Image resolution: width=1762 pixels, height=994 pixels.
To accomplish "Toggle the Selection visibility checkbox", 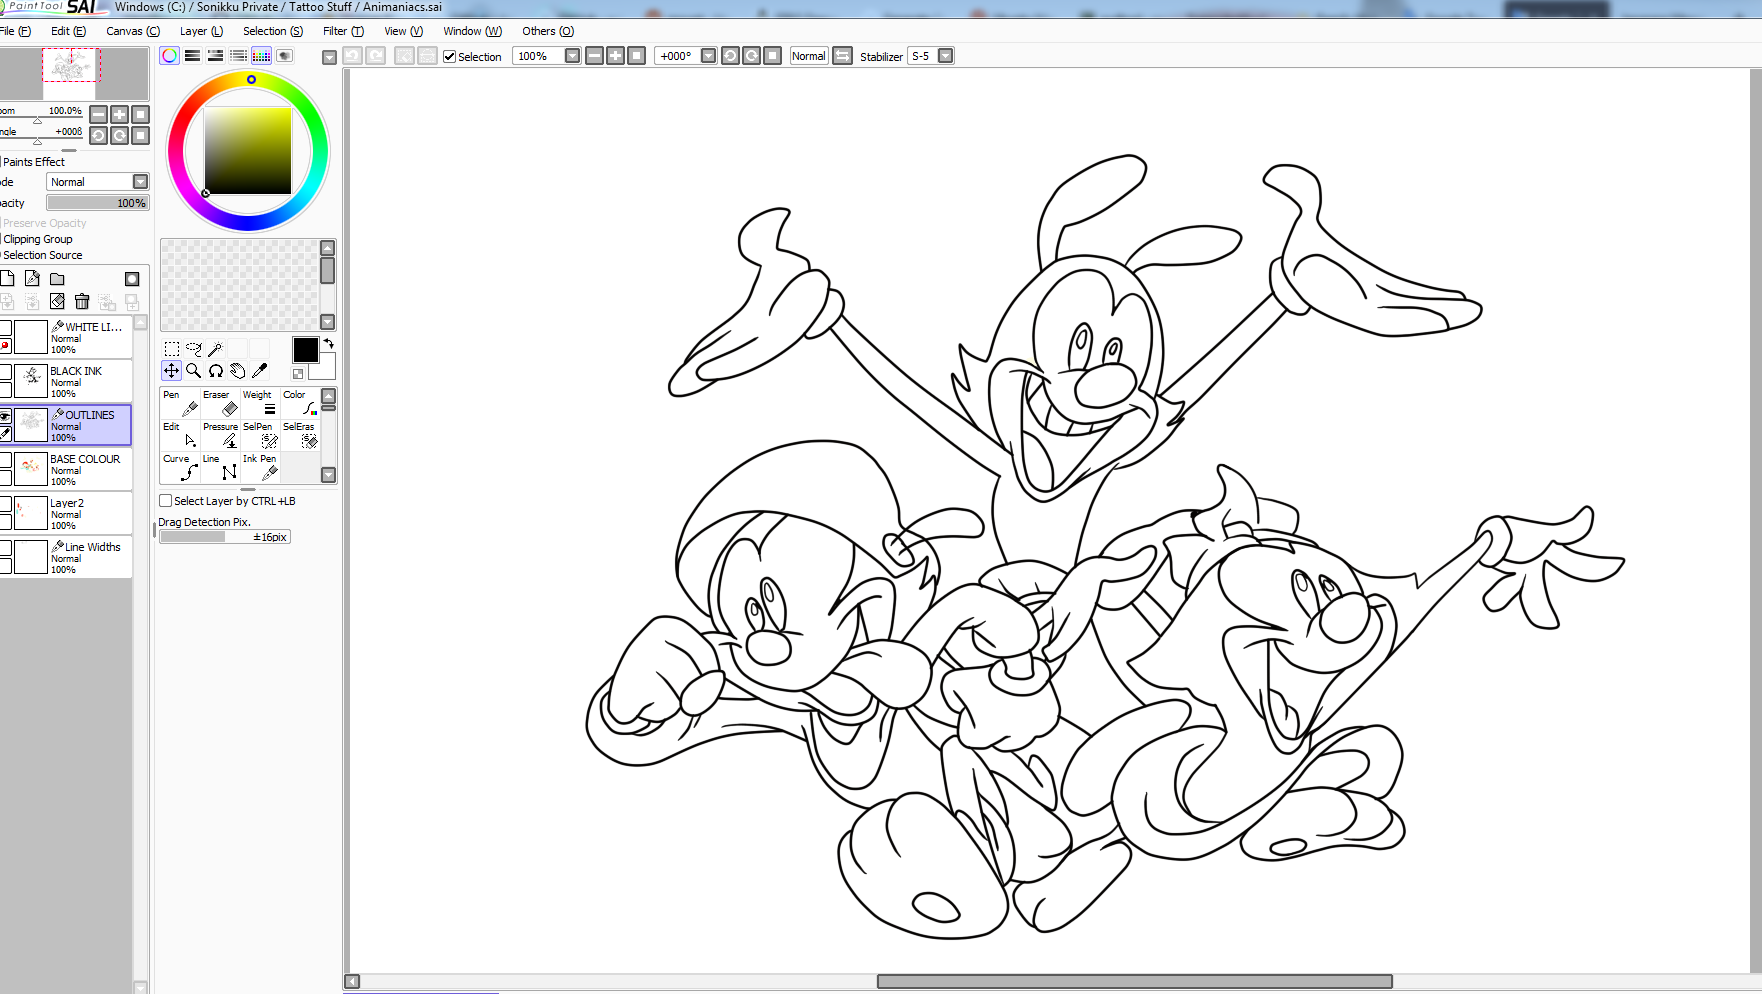I will click(x=450, y=57).
